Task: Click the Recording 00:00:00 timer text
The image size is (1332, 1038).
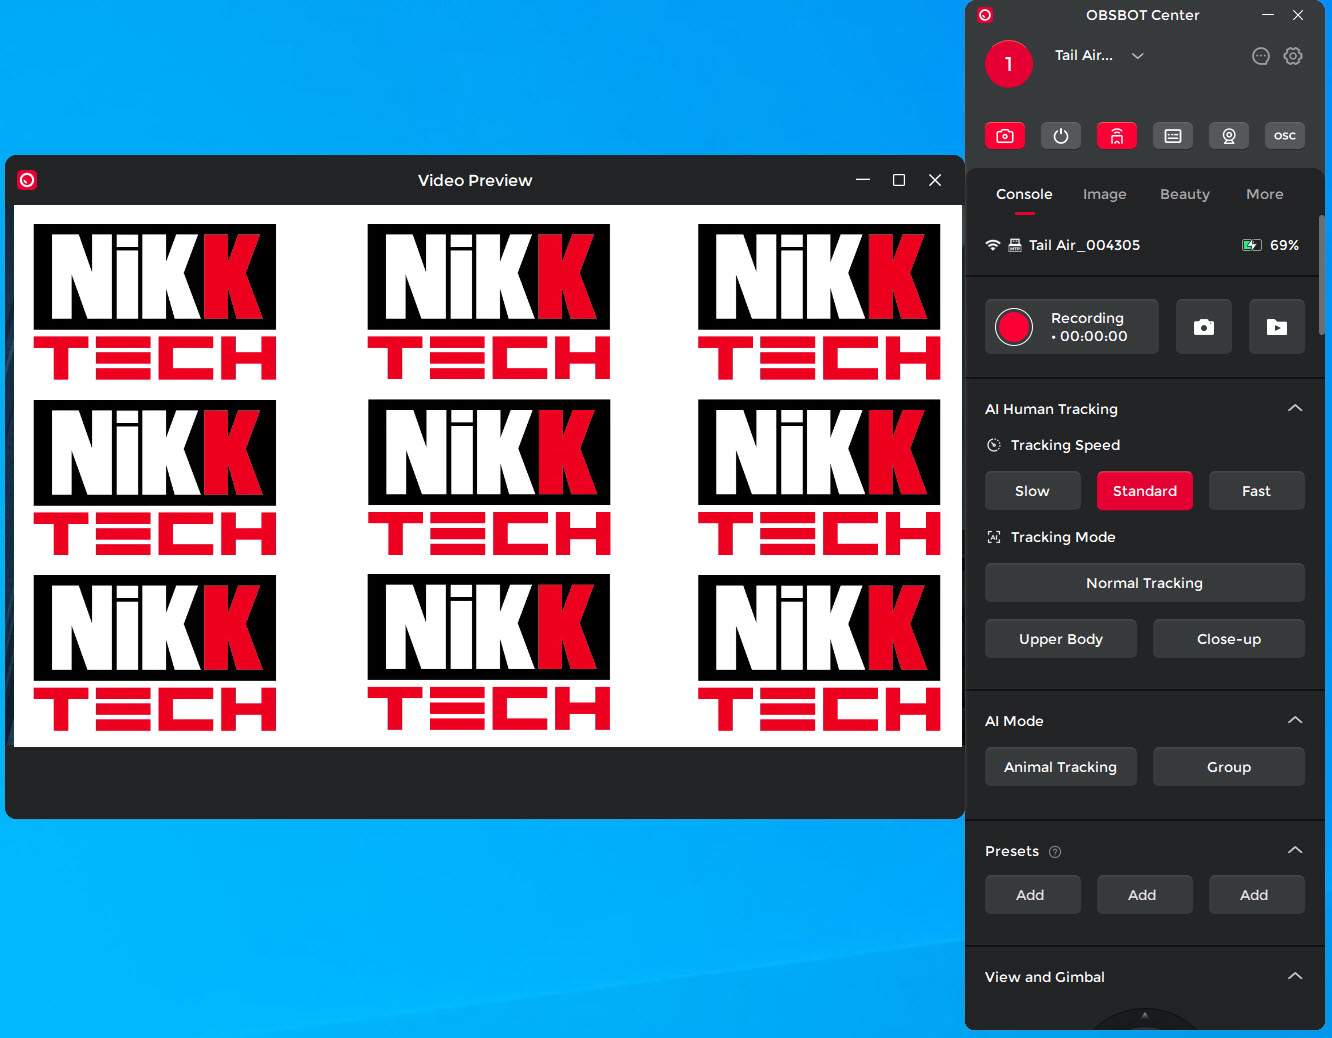Action: (1089, 327)
